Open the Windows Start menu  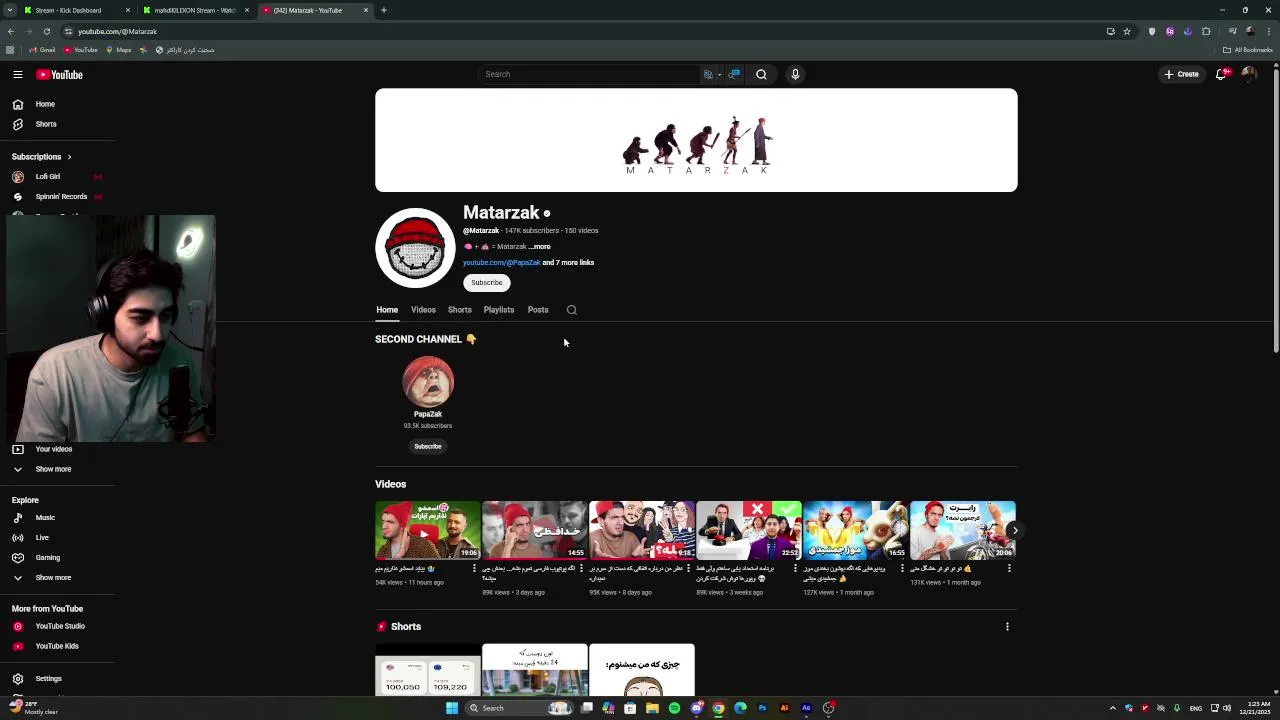coord(452,708)
